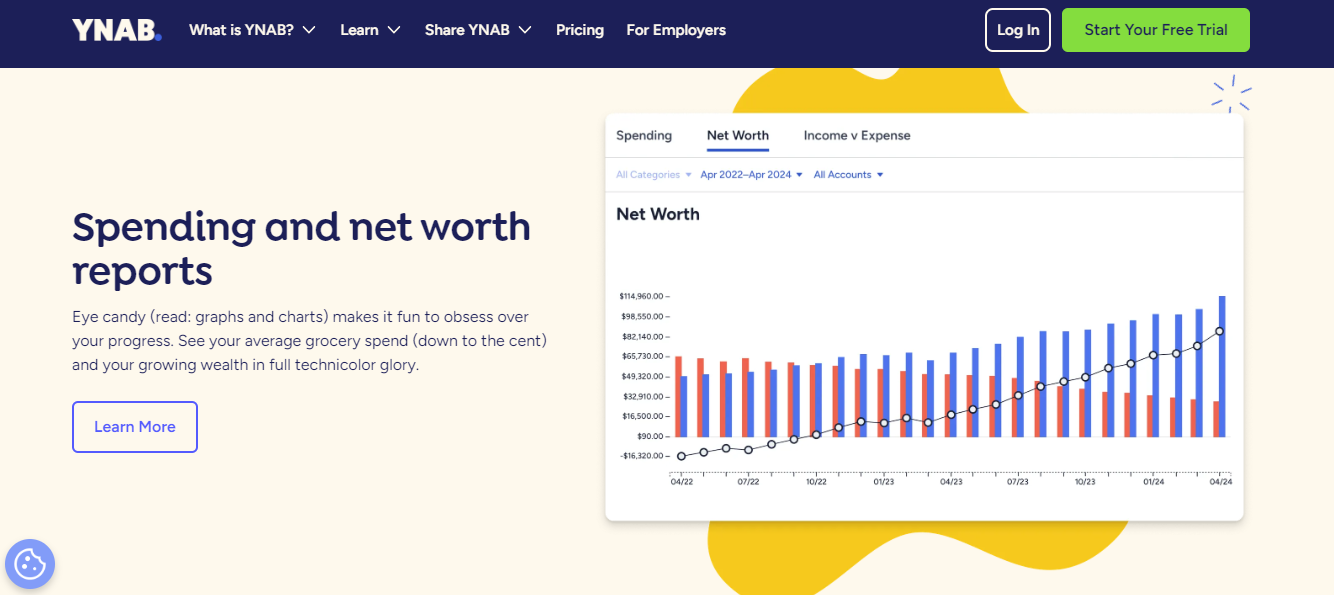This screenshot has height=595, width=1334.
Task: Open the Income v Expense tab
Action: (857, 135)
